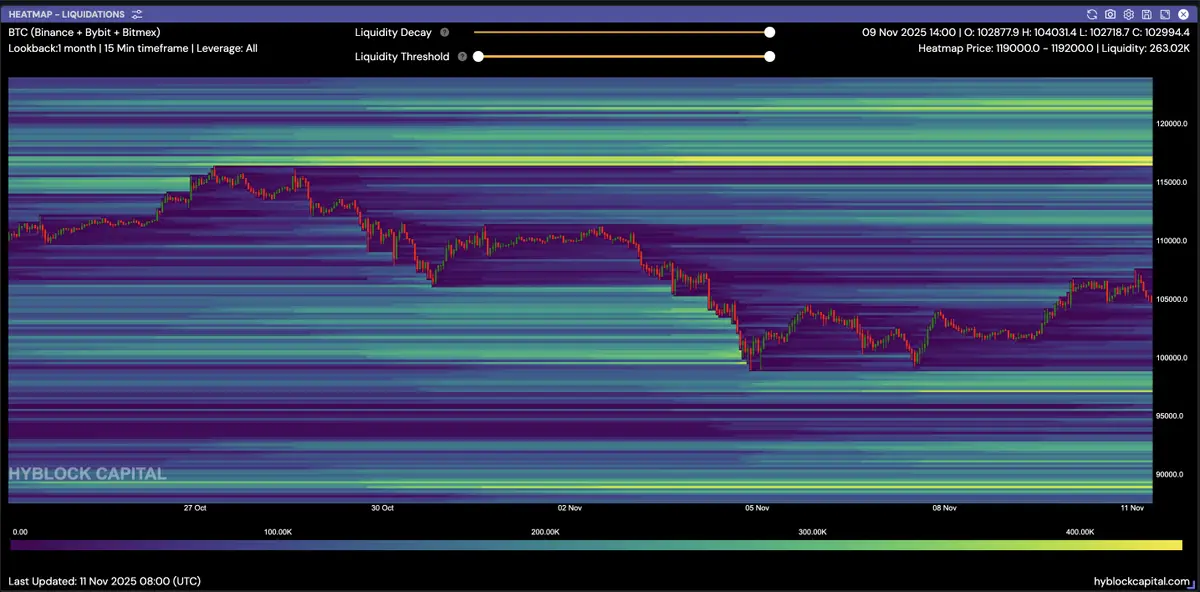Open the hyblockcapital.com link
This screenshot has height=592, width=1200.
click(x=1142, y=581)
